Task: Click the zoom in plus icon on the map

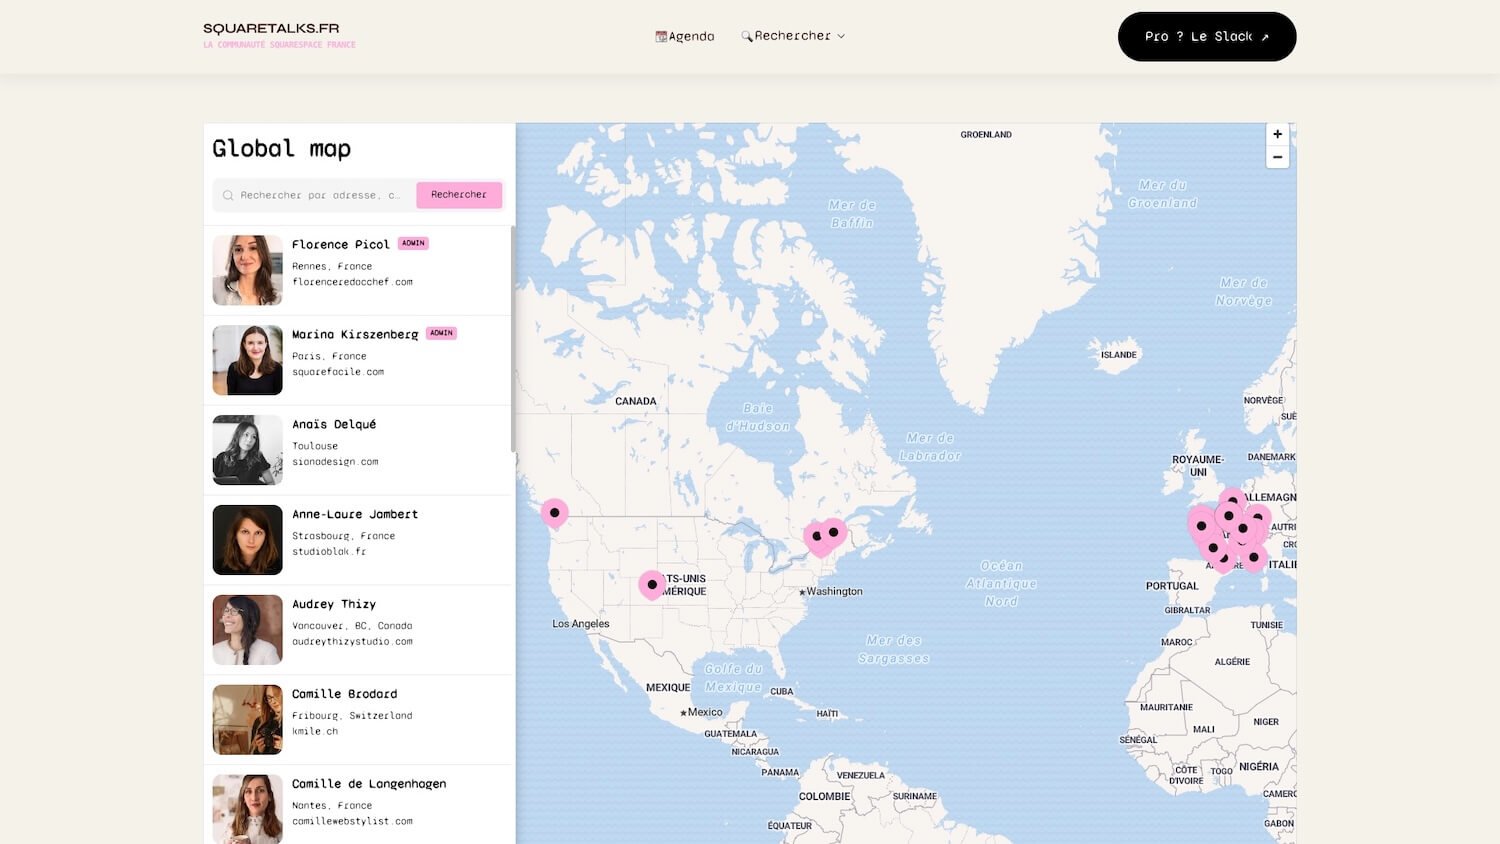Action: (1277, 133)
